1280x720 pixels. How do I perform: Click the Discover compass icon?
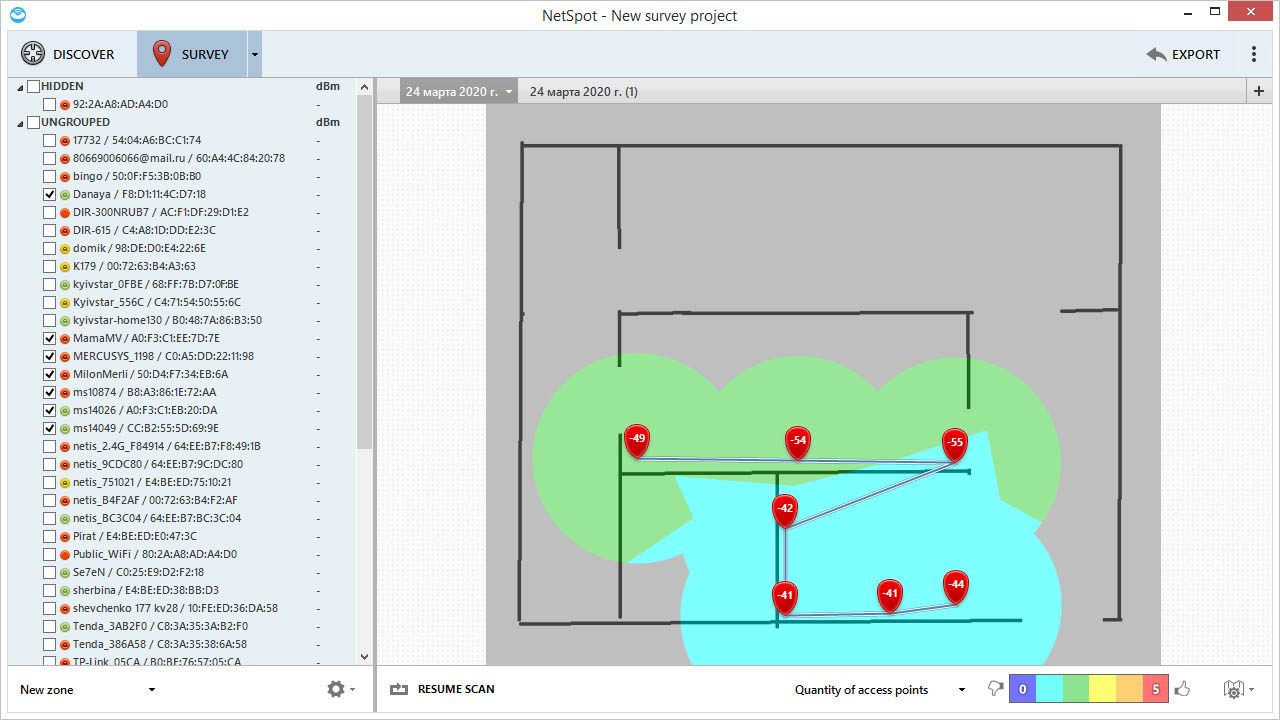coord(33,54)
